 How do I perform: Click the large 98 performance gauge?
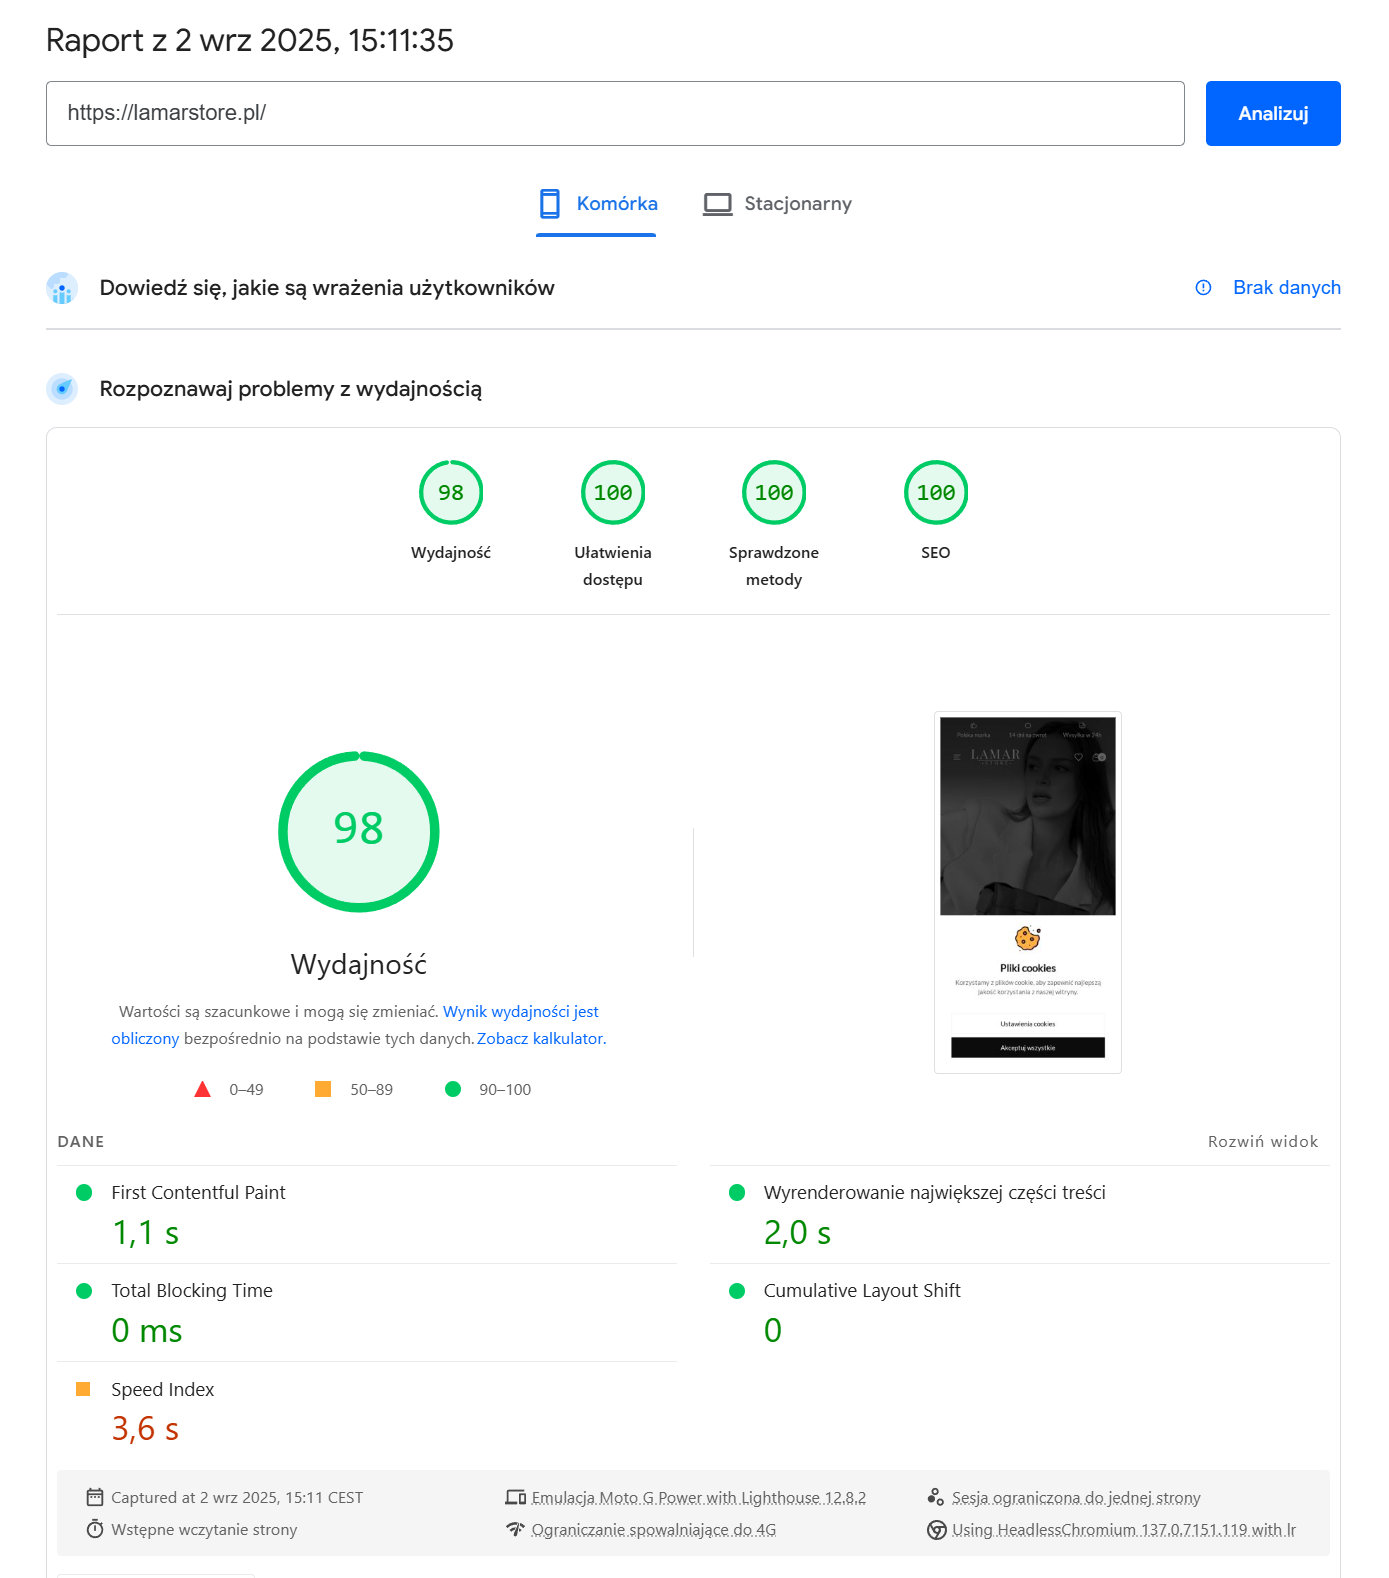pyautogui.click(x=359, y=832)
